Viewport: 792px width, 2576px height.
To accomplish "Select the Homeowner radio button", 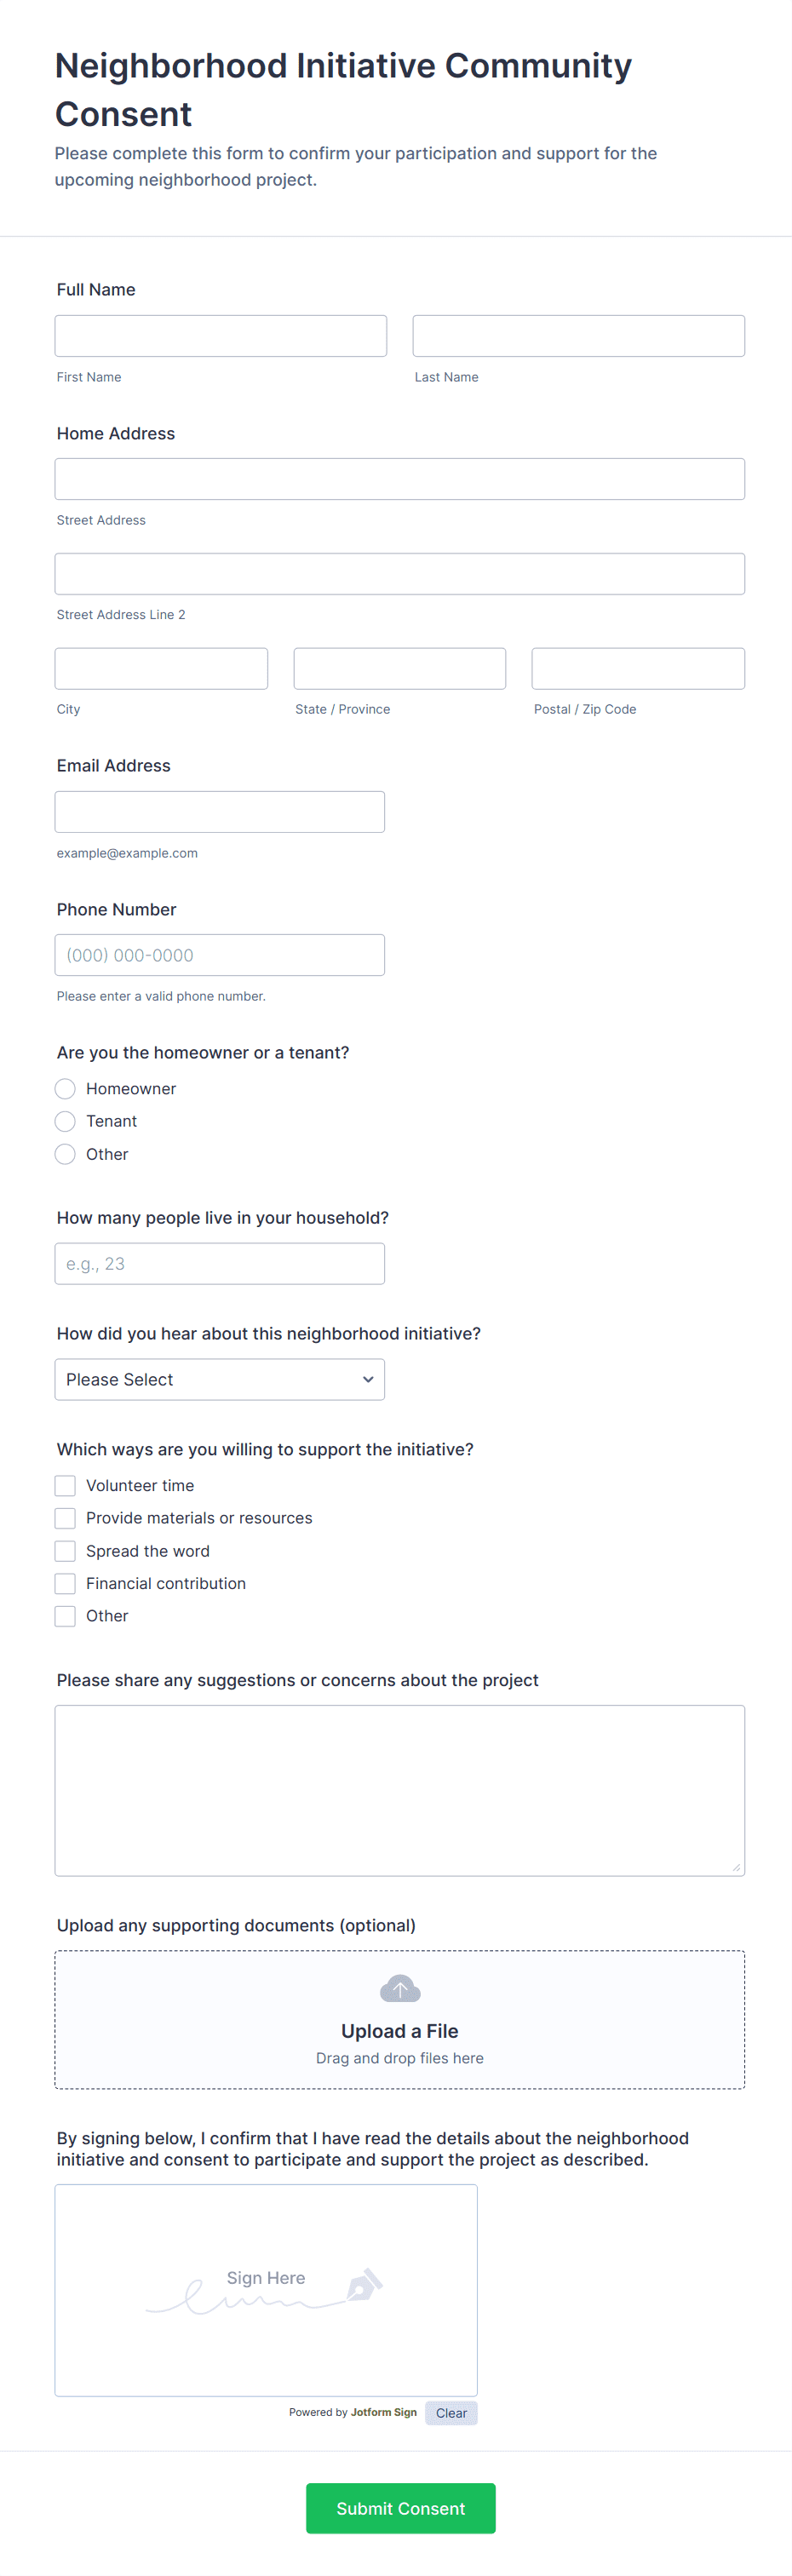I will pyautogui.click(x=65, y=1088).
